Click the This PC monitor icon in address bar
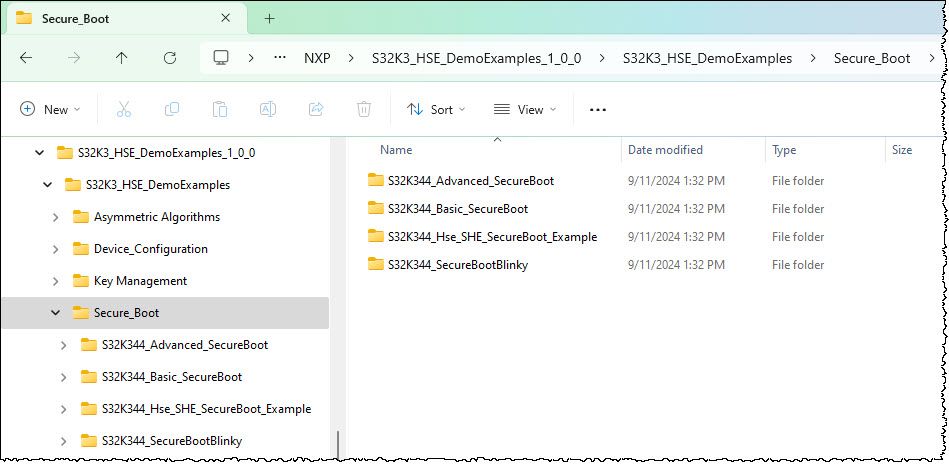949x465 pixels. pyautogui.click(x=221, y=58)
